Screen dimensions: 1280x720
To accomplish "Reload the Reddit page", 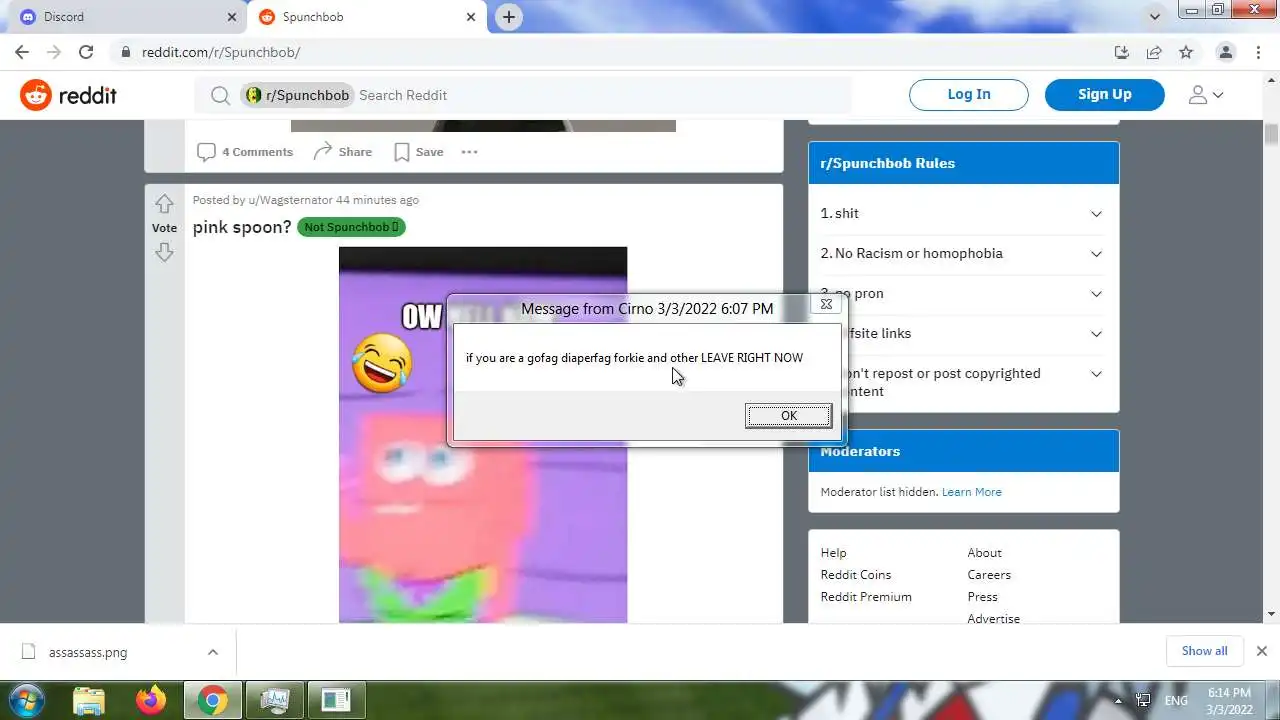I will (86, 52).
